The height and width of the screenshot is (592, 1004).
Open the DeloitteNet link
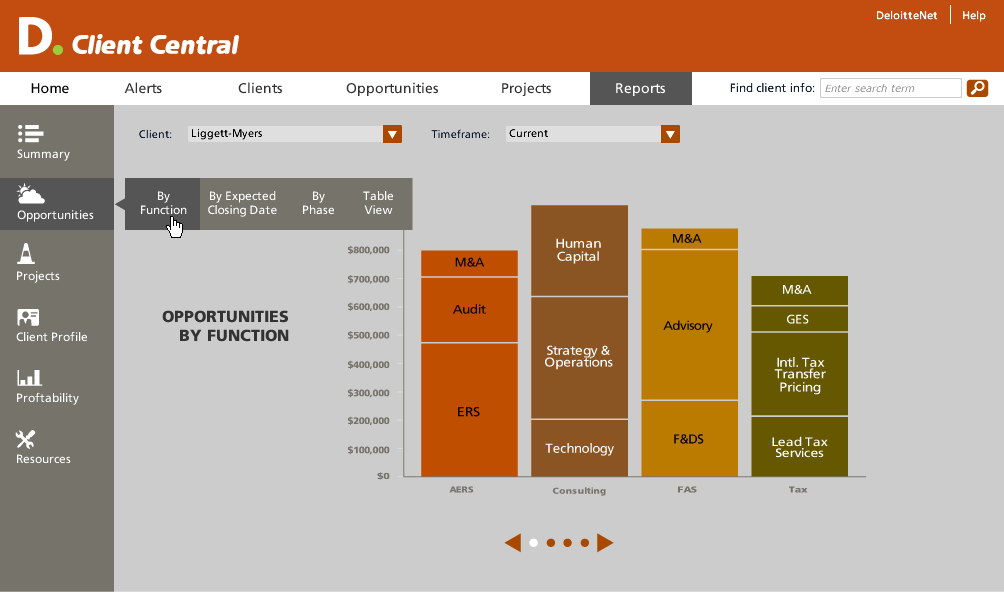907,15
